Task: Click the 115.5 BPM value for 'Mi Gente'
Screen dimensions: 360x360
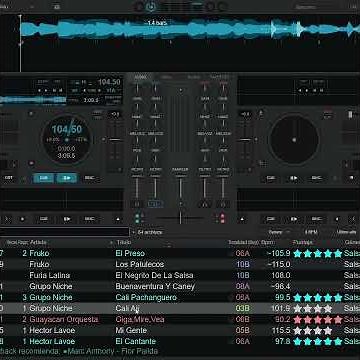Action: click(281, 330)
